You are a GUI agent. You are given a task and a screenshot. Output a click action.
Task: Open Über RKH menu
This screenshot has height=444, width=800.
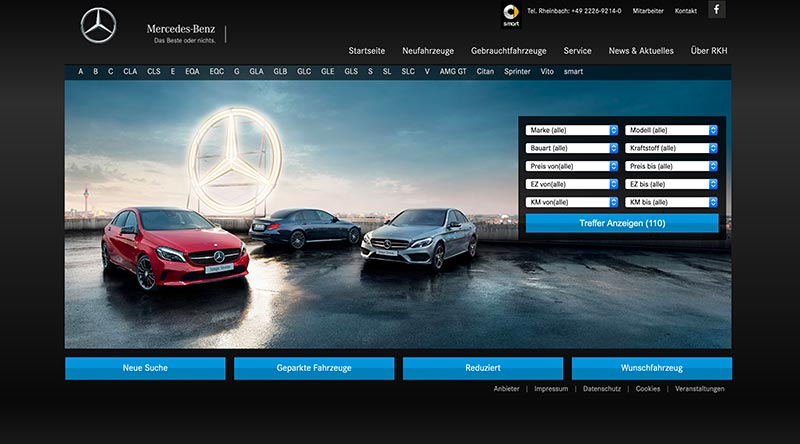(x=709, y=51)
